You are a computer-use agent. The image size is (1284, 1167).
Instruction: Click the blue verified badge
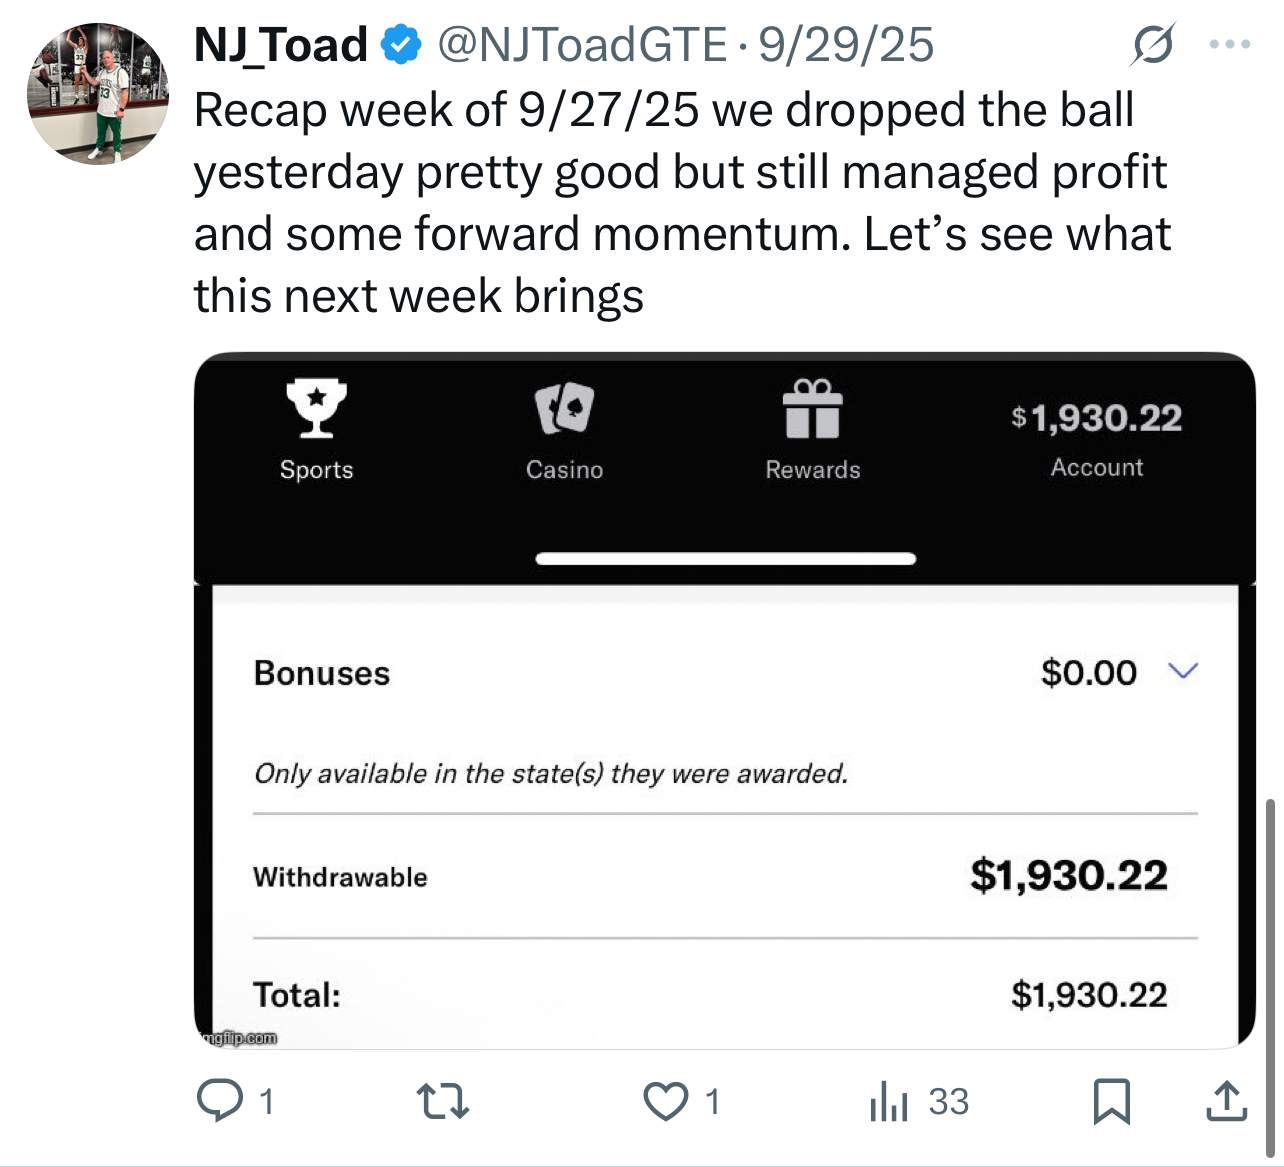click(402, 45)
